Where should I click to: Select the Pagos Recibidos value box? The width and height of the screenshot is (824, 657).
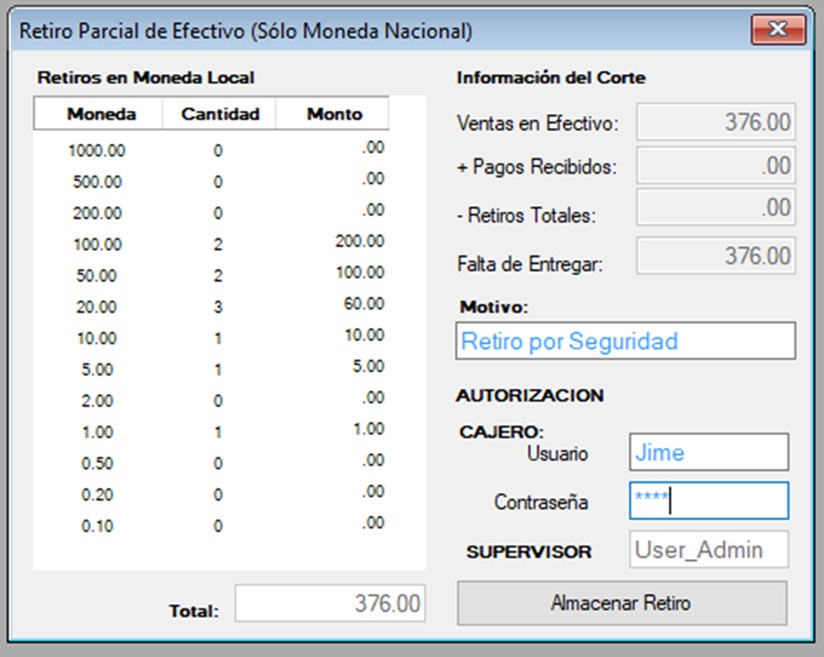(716, 165)
